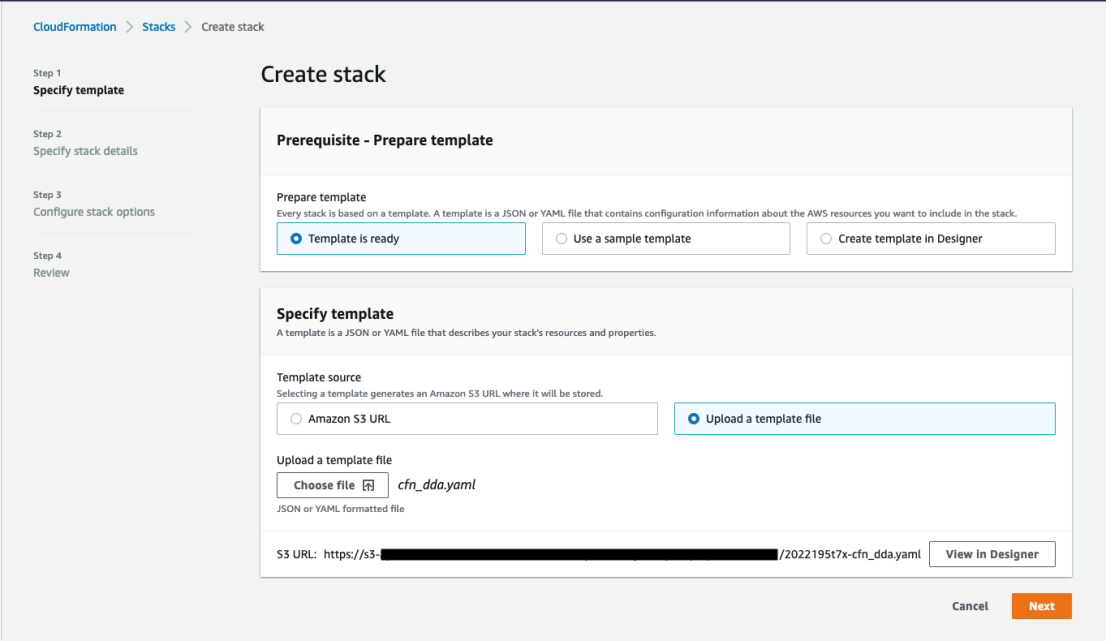Click the file upload icon in Choose file button
Screen dimensions: 1106x641
[368, 485]
